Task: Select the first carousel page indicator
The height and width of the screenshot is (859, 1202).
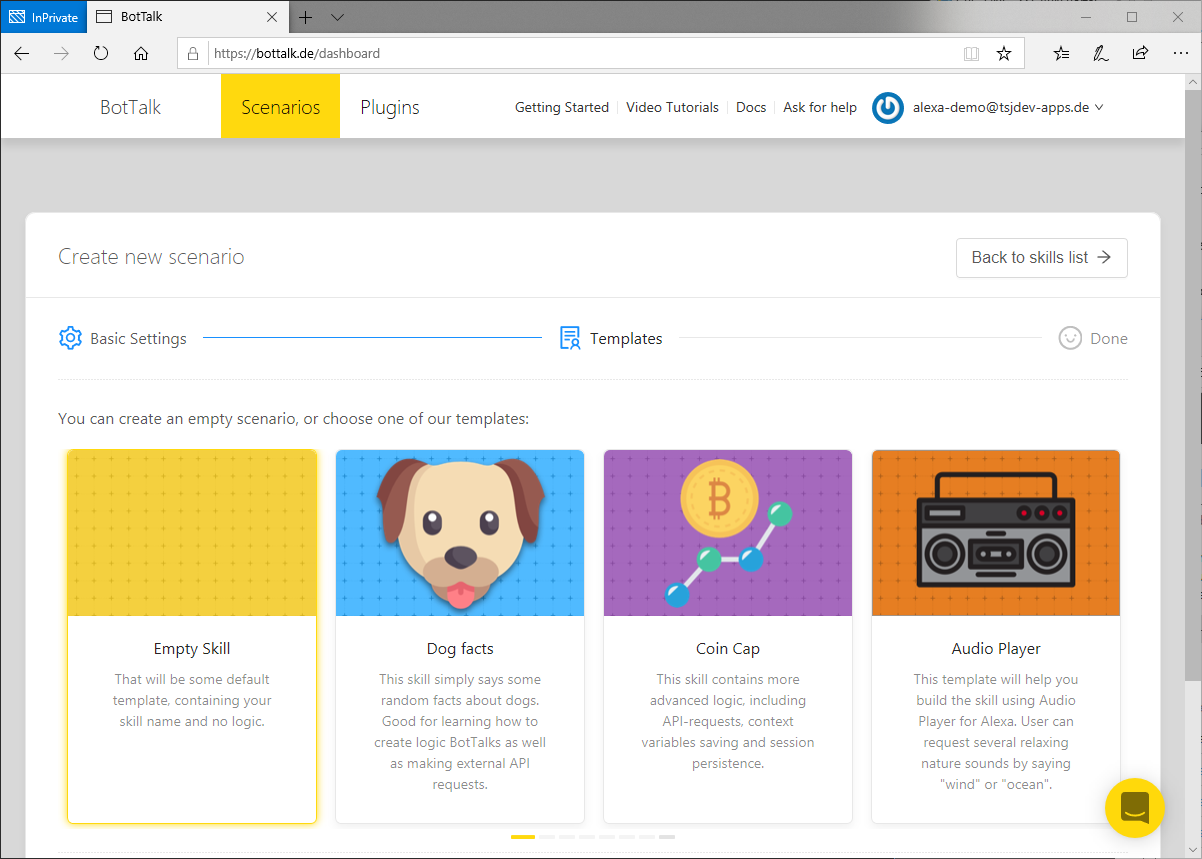Action: click(522, 836)
